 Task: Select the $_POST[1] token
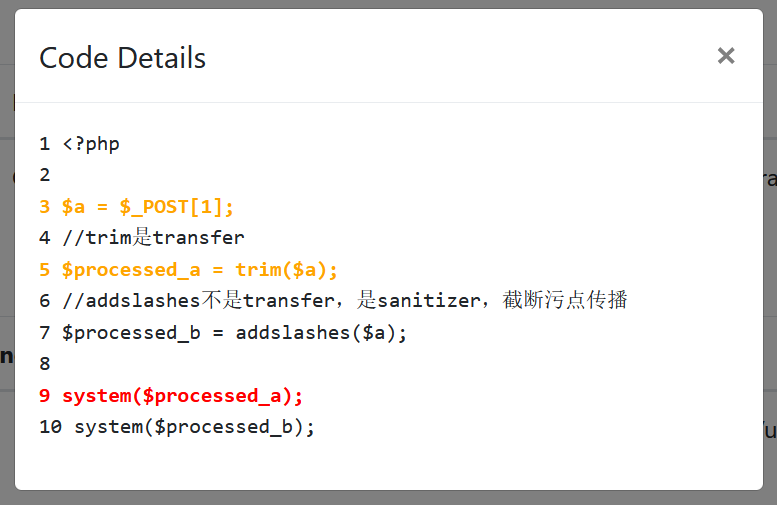click(176, 207)
